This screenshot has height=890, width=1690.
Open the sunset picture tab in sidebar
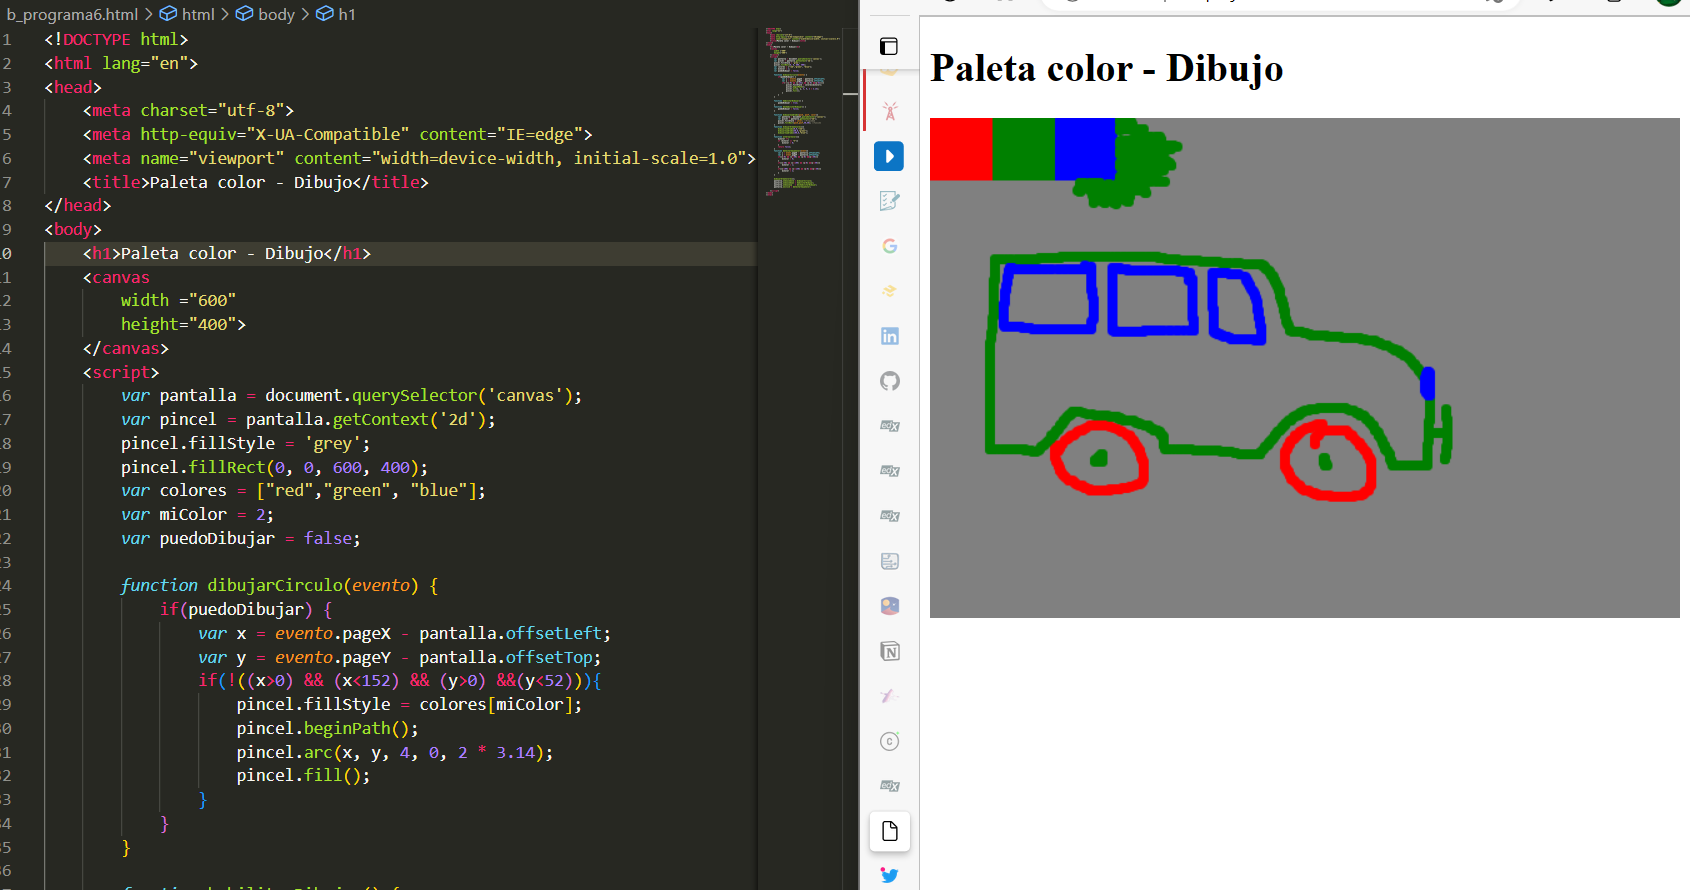pos(889,606)
